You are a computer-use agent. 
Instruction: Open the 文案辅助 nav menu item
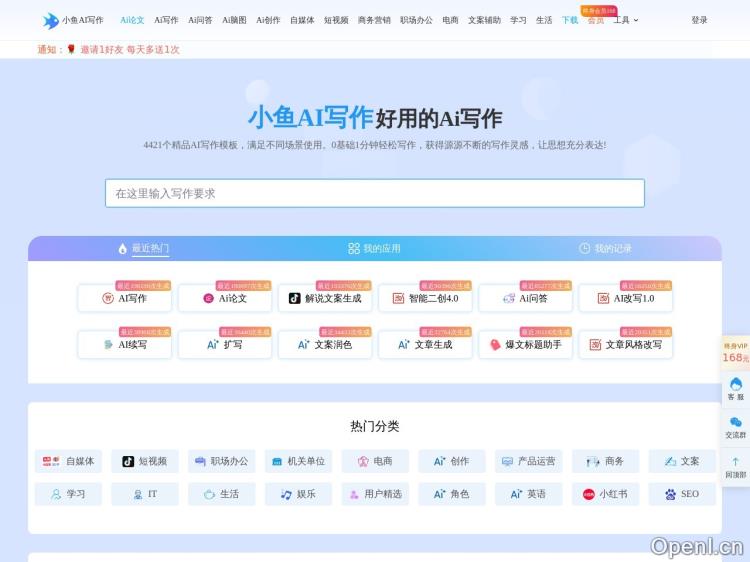[x=484, y=20]
